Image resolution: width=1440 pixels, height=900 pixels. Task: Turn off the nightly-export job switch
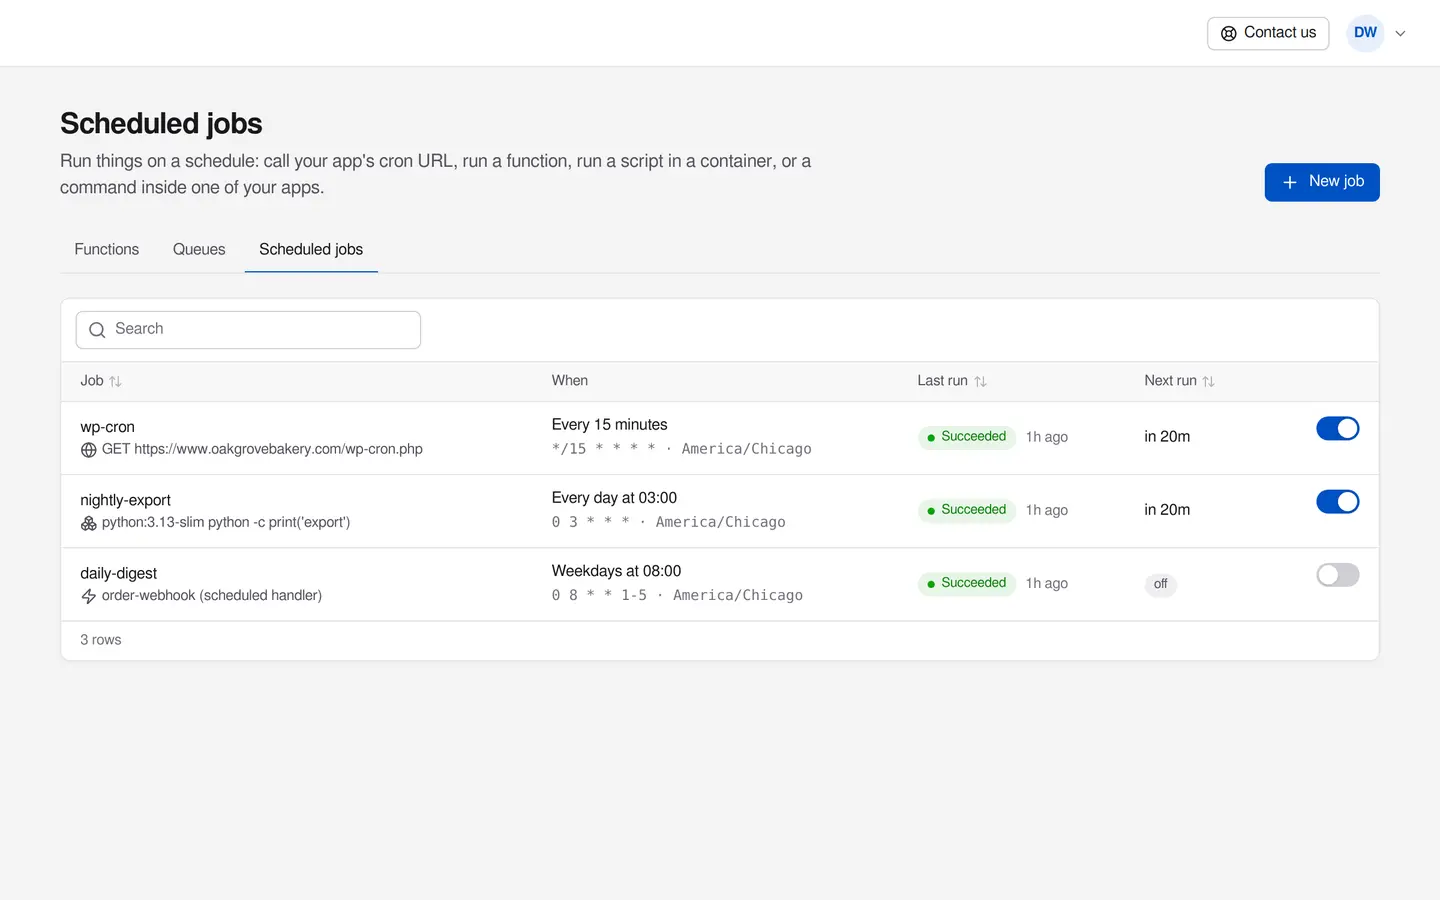(1338, 502)
